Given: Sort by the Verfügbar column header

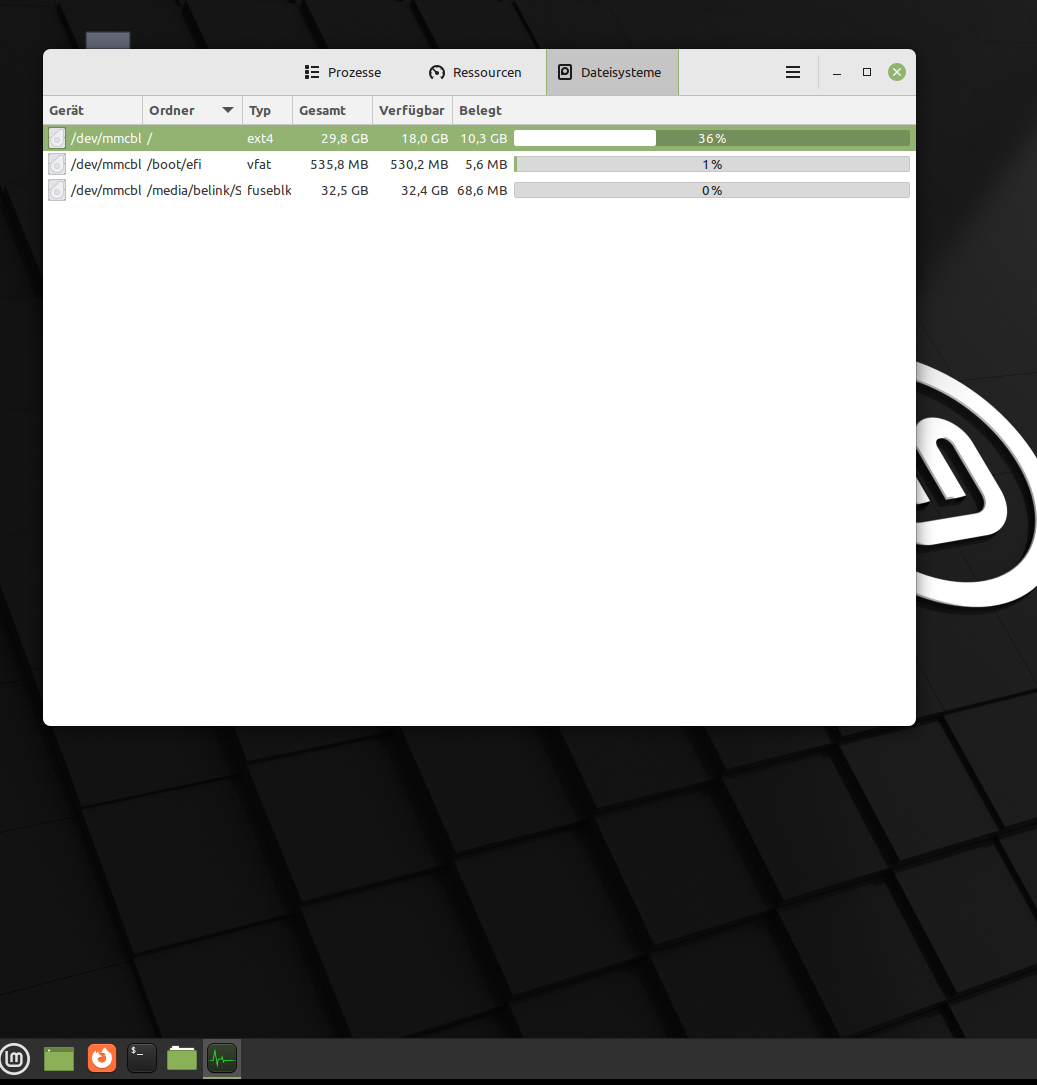Looking at the screenshot, I should coord(412,110).
